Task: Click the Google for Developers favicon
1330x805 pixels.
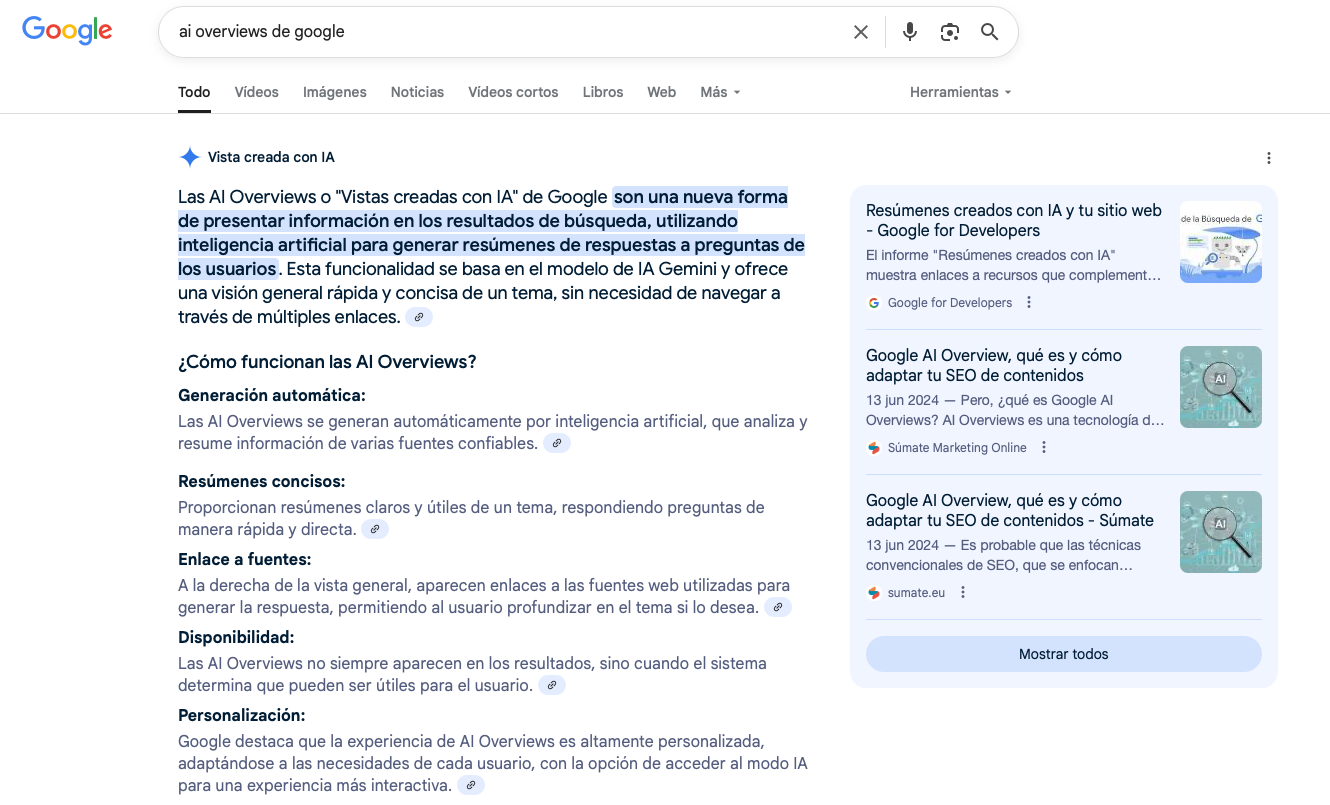Action: click(x=874, y=303)
